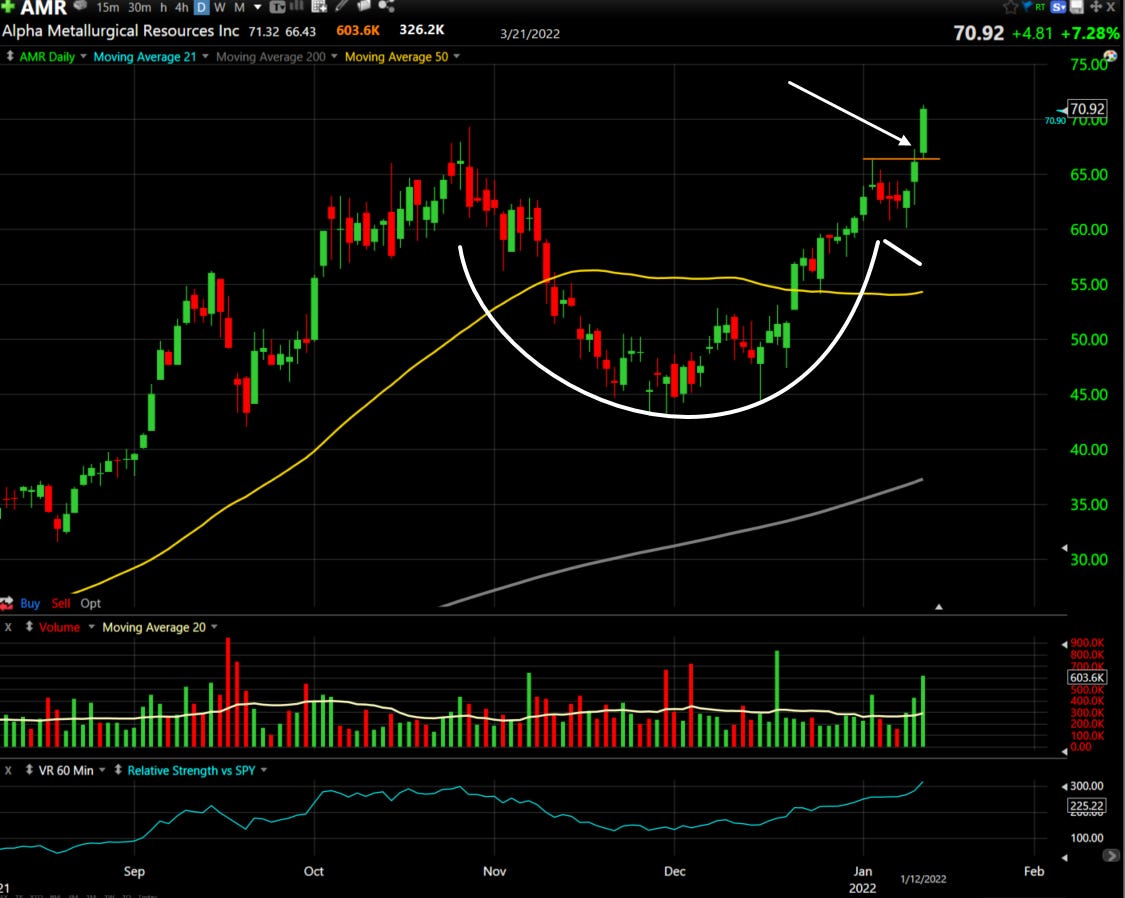Click the up-down arrows before Volume label
The width and height of the screenshot is (1125, 898).
[x=29, y=626]
